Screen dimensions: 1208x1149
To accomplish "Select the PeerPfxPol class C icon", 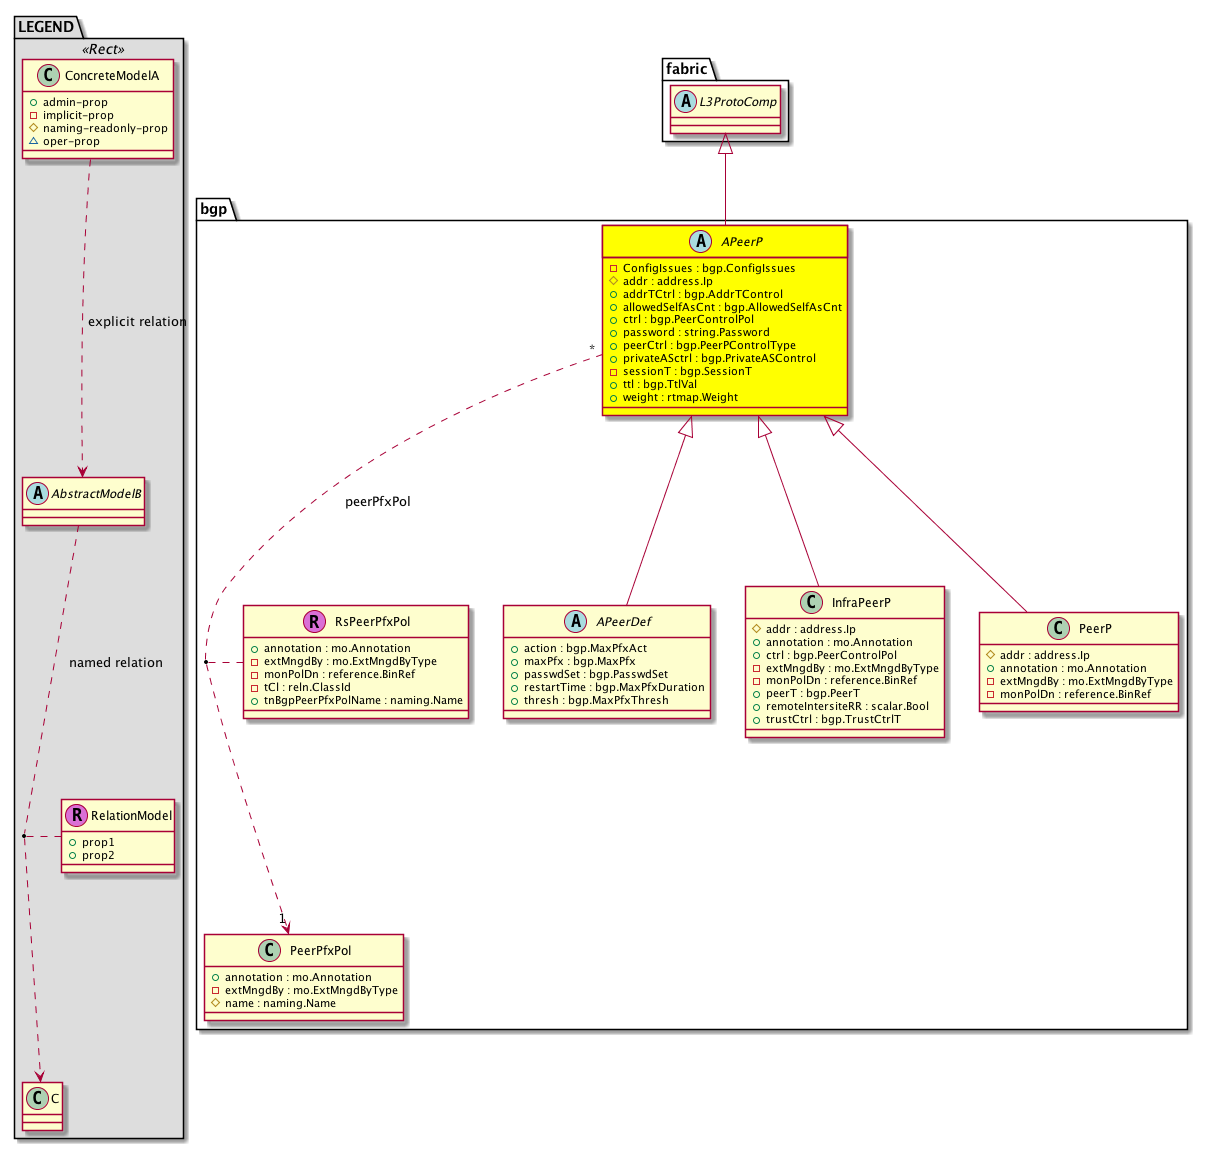I will (x=269, y=951).
